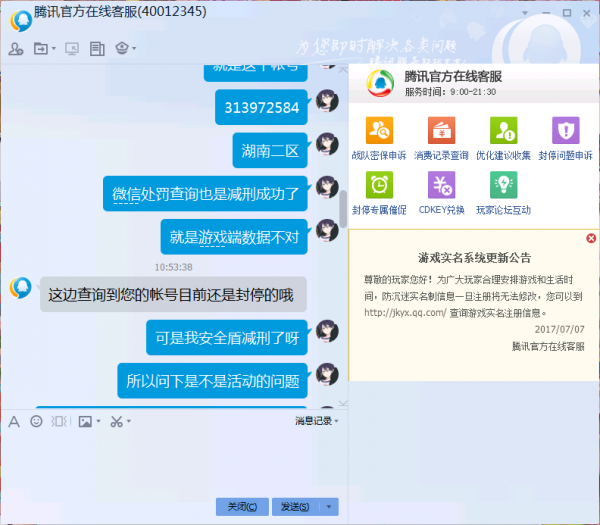Open 消费记录查询 service icon

[x=441, y=131]
